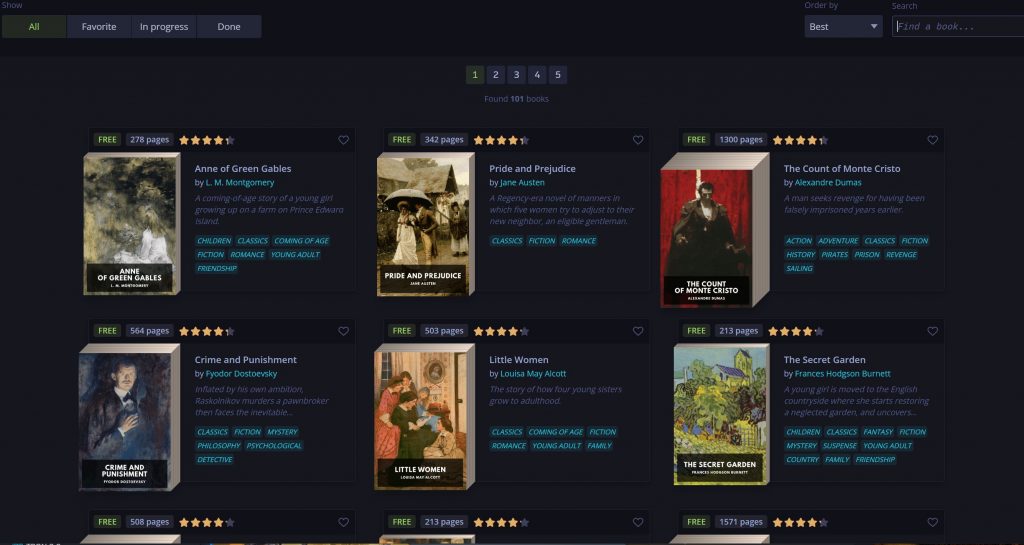1024x545 pixels.
Task: Select the REVENGE tag
Action: tap(901, 255)
